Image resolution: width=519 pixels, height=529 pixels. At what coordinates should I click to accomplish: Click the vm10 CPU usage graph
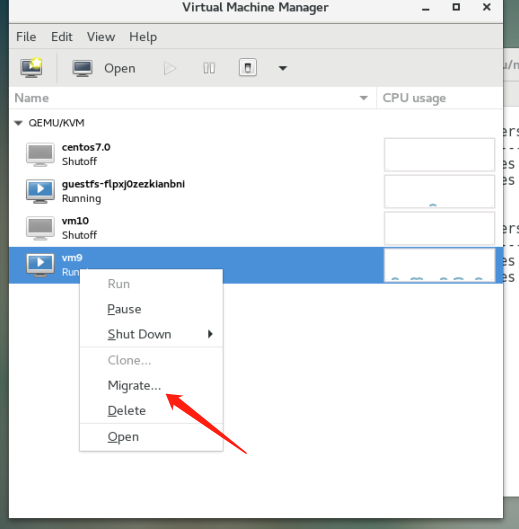(x=439, y=228)
